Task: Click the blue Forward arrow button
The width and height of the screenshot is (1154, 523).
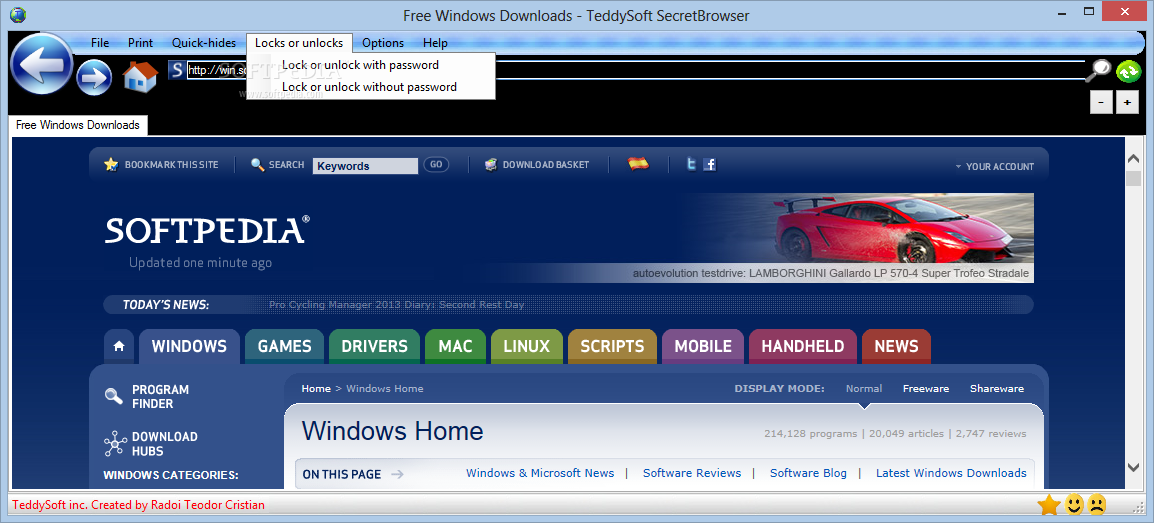Action: (x=94, y=77)
